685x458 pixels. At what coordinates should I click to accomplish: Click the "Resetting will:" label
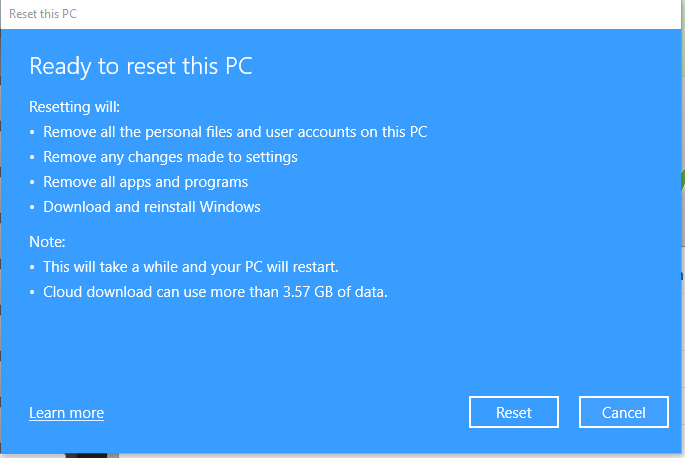point(74,107)
